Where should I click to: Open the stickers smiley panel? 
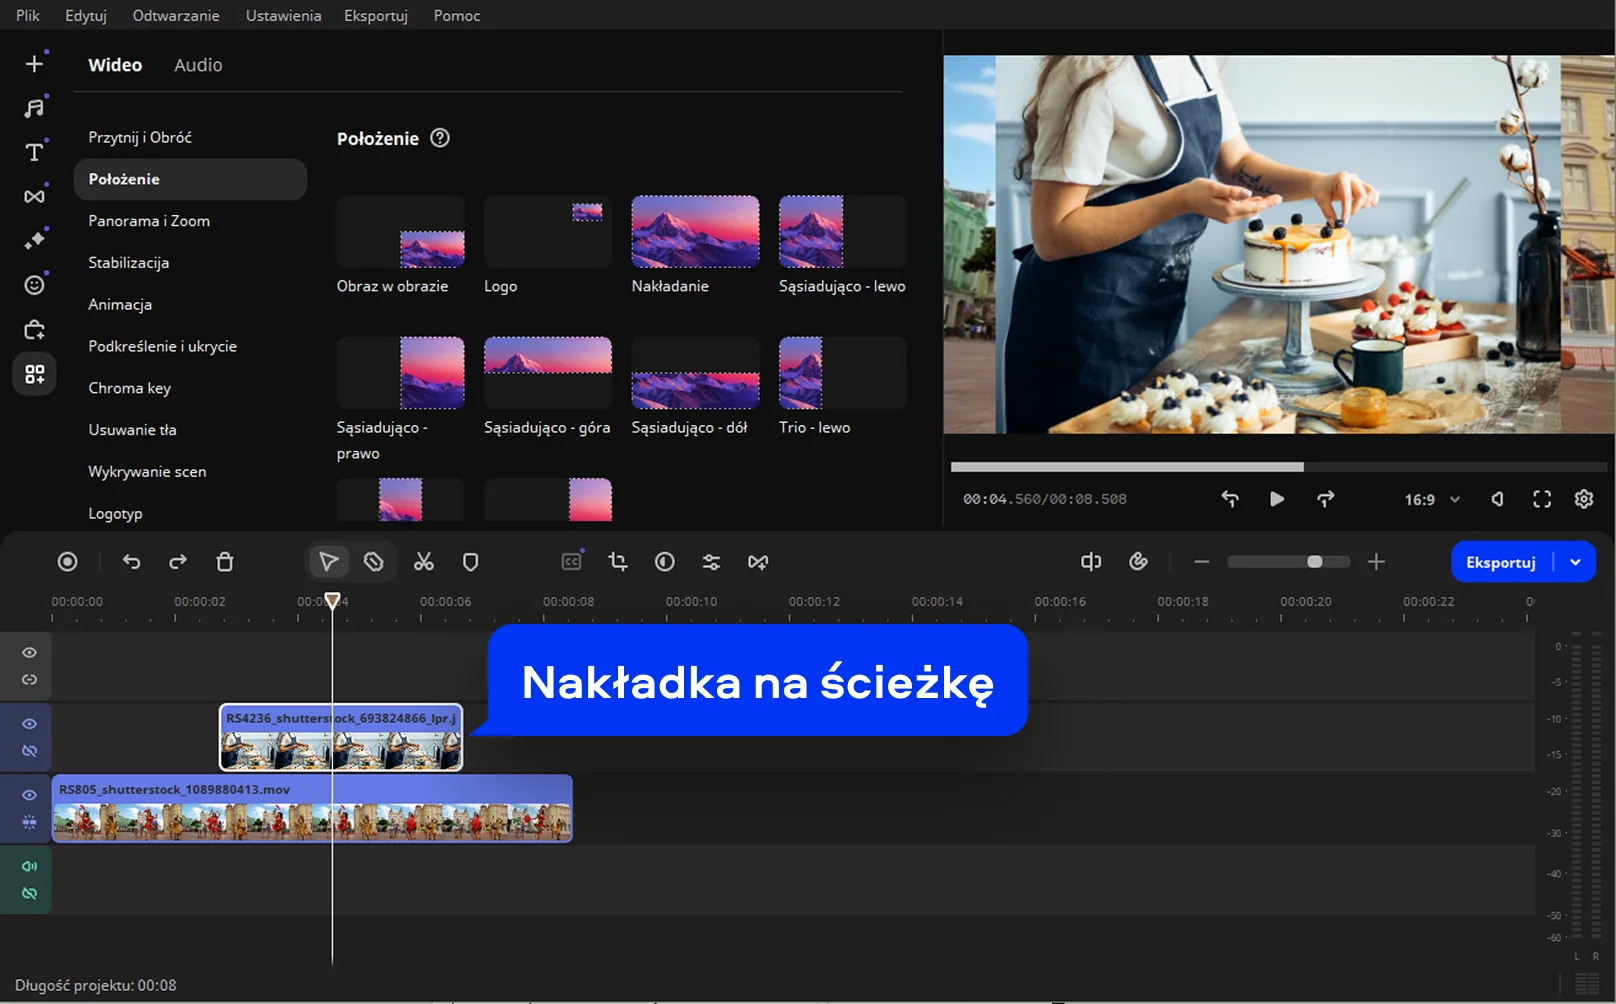[34, 285]
